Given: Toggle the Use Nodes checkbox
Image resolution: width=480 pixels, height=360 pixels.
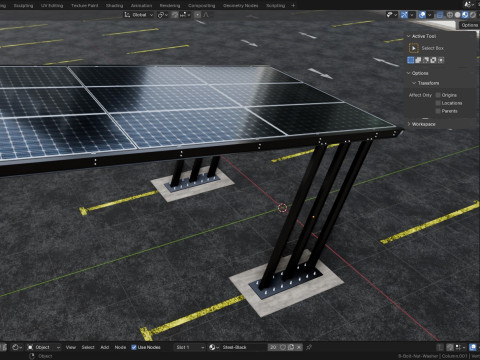Looking at the screenshot, I should coord(134,347).
